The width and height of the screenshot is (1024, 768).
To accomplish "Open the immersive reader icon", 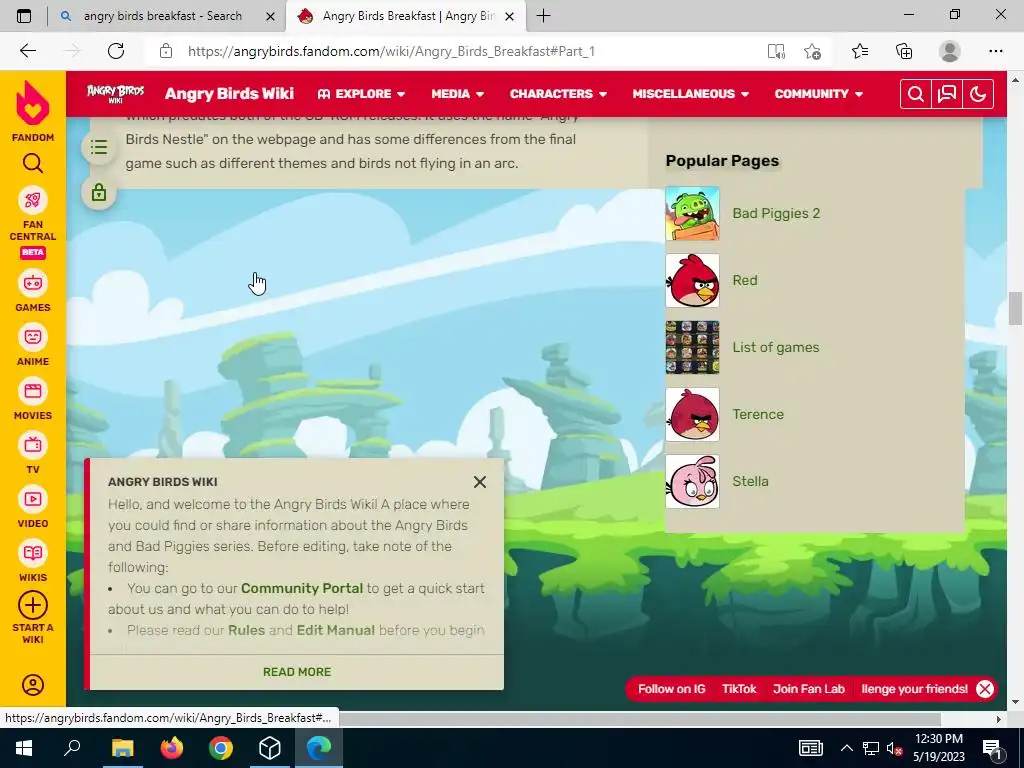I will 776,51.
